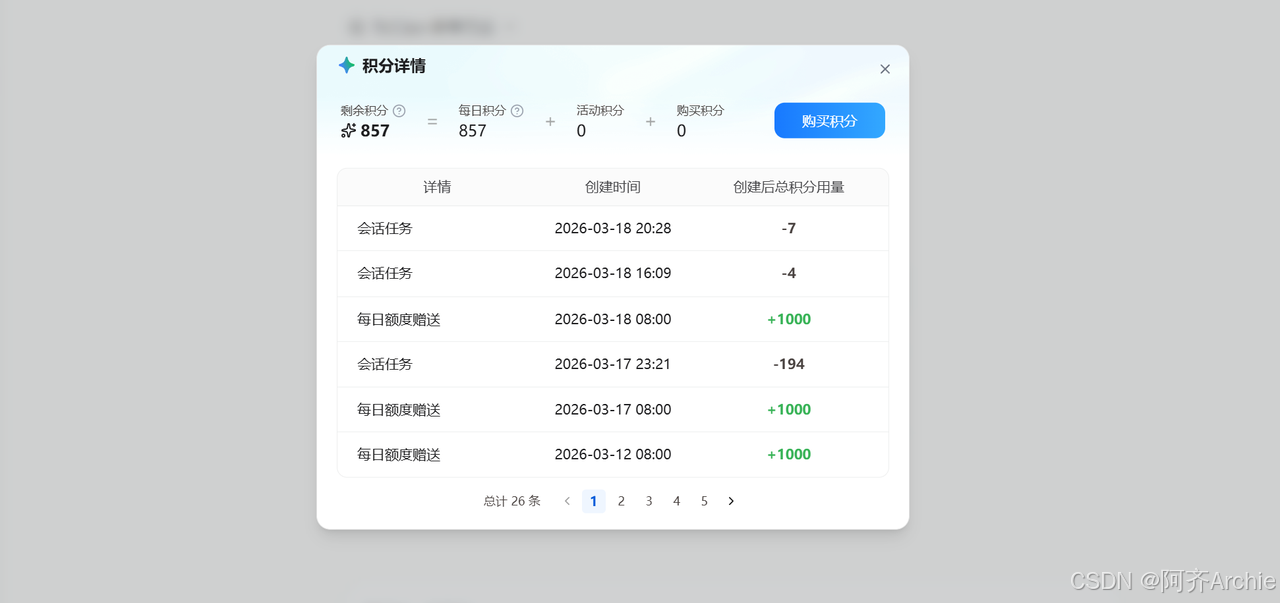Viewport: 1280px width, 603px height.
Task: Click the previous page chevron in pagination
Action: 567,500
